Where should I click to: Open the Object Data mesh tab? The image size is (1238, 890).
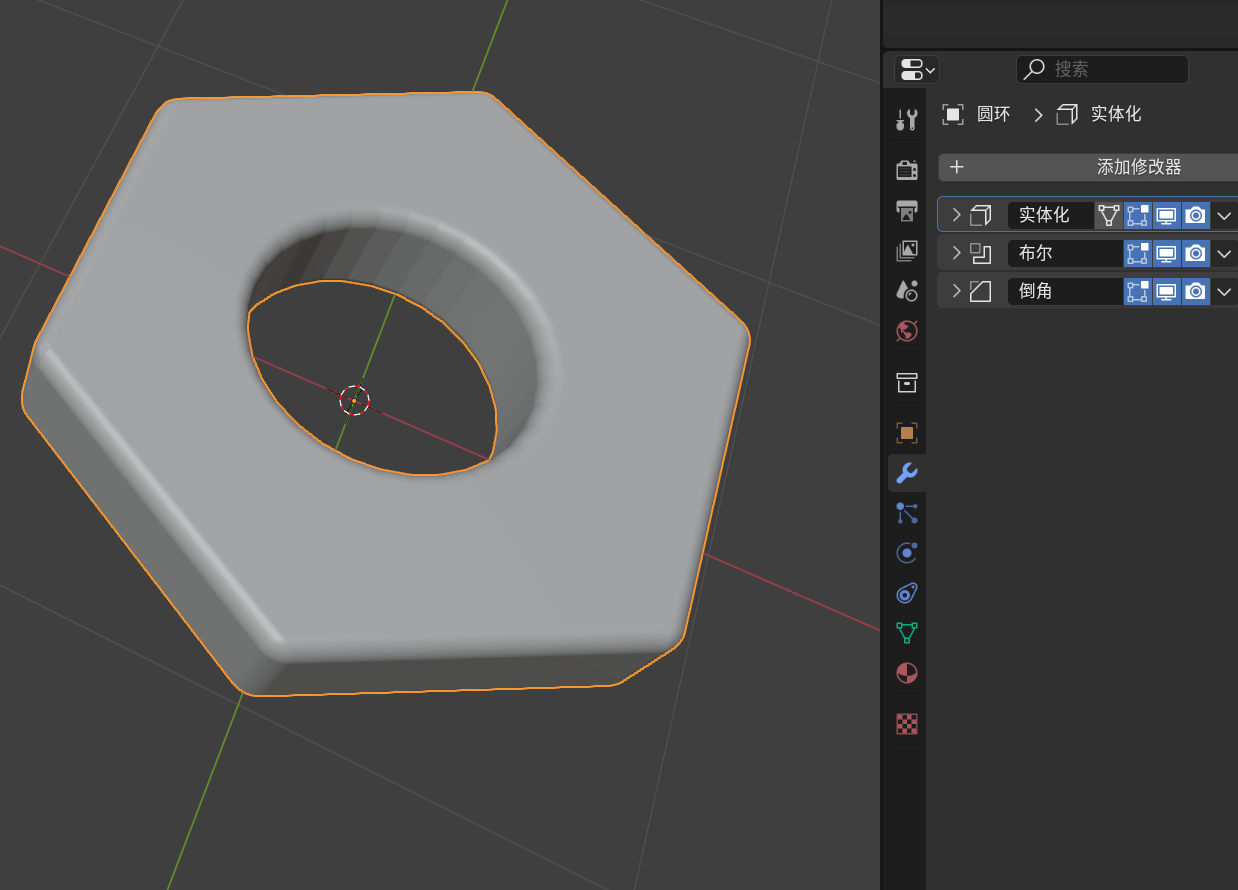tap(907, 633)
